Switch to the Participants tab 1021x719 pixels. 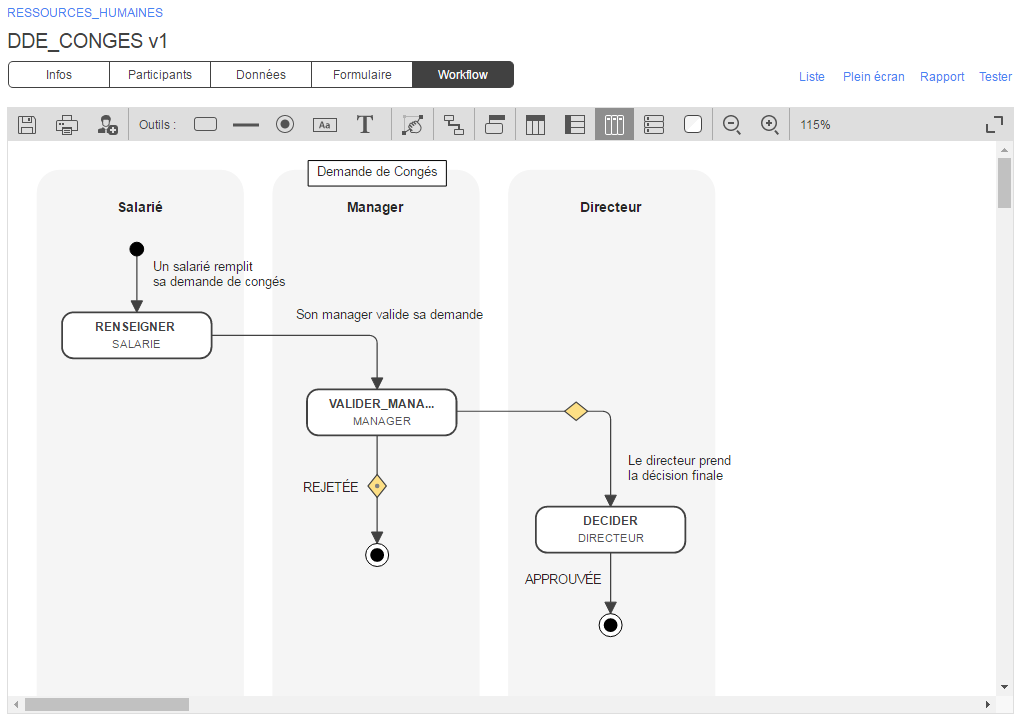[160, 75]
